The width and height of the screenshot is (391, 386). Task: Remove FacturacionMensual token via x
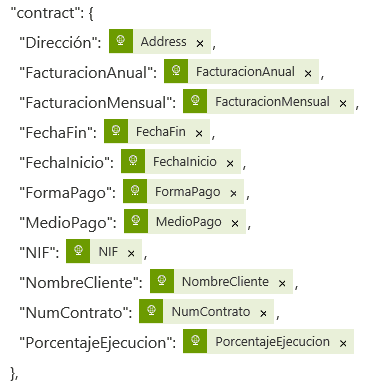pos(343,103)
